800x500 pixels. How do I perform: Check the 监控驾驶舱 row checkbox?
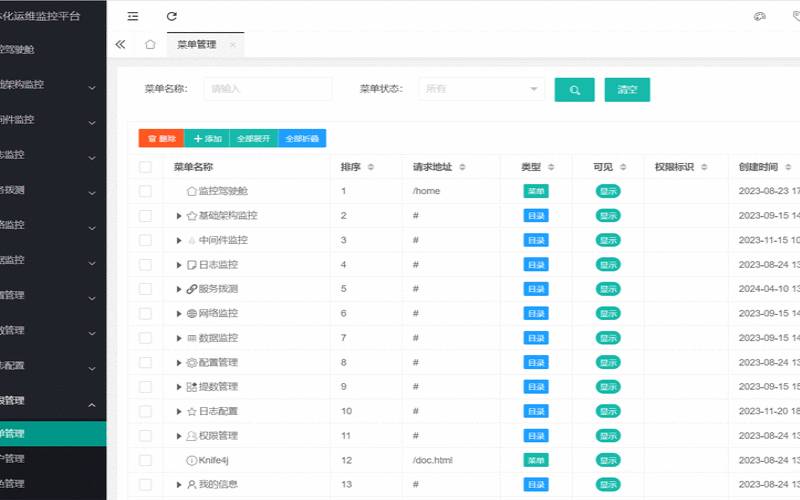point(145,191)
